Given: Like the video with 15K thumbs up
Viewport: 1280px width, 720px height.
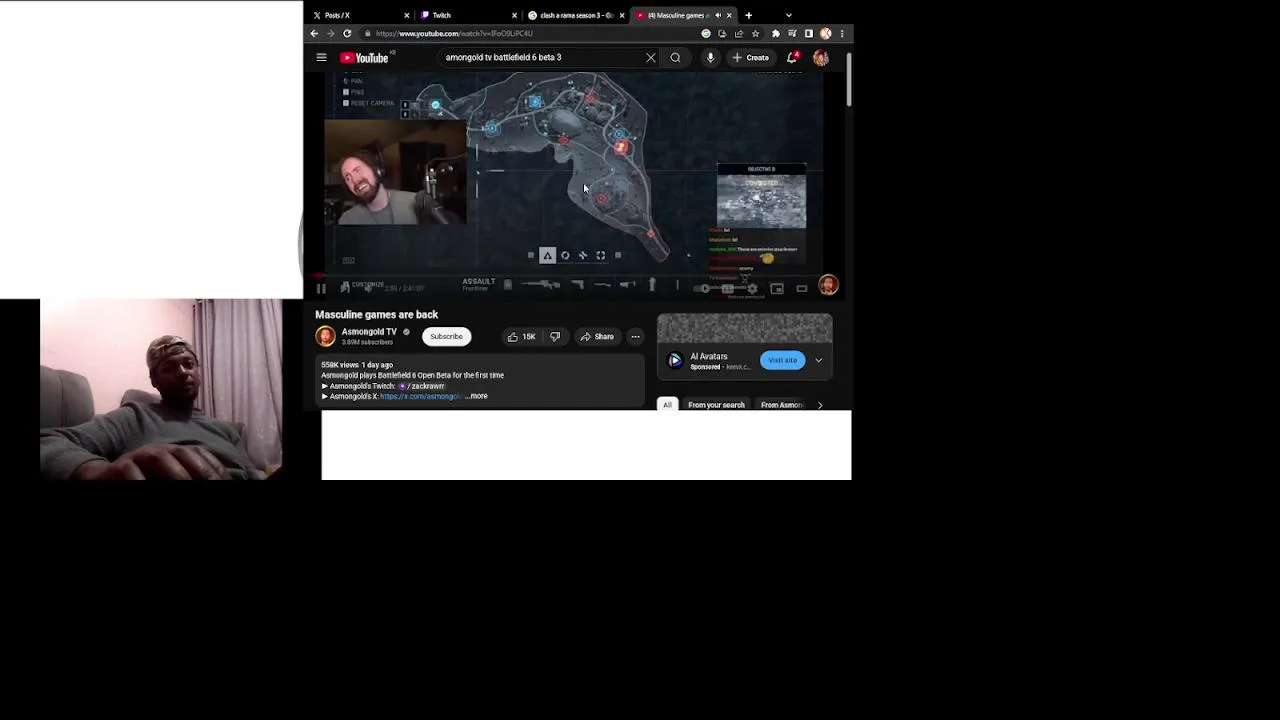Looking at the screenshot, I should [521, 337].
